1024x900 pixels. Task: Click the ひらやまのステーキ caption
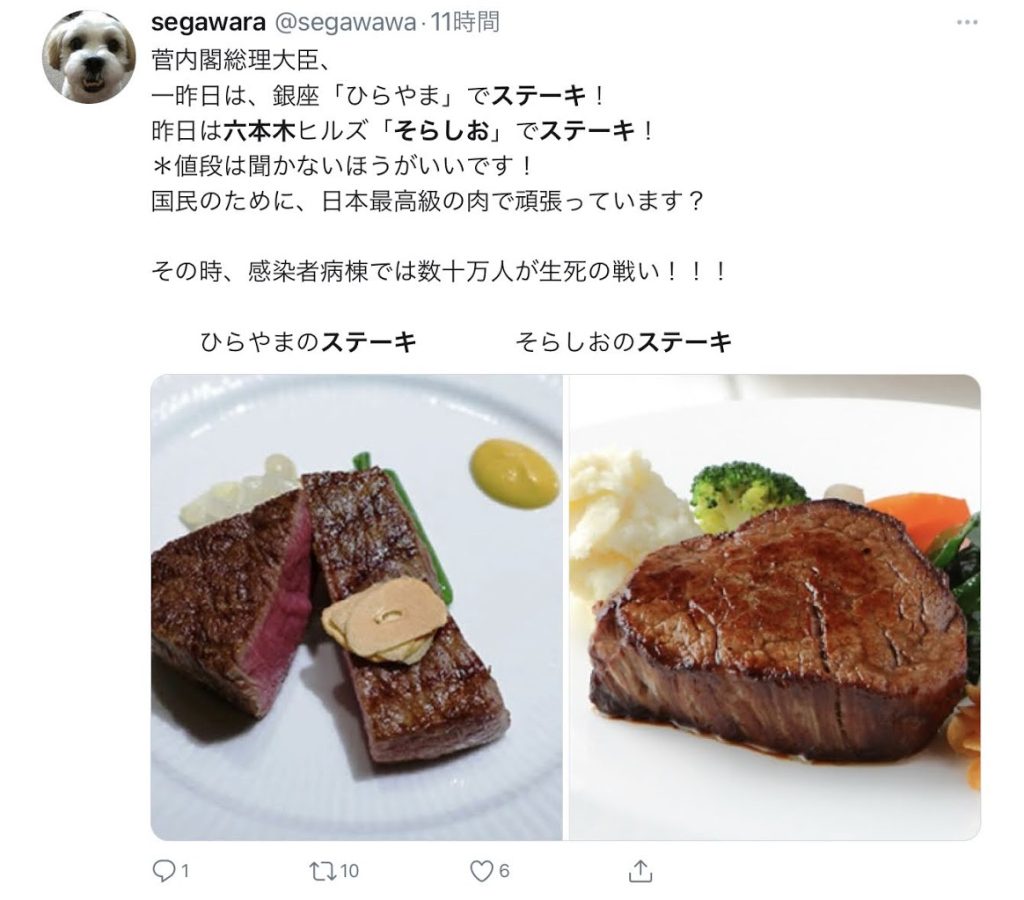[308, 342]
